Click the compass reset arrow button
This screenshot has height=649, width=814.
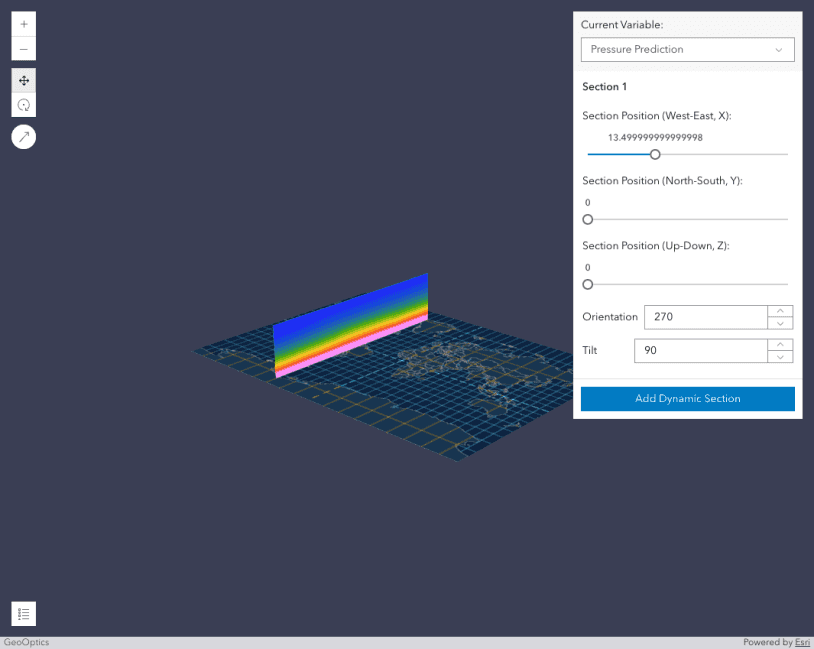(23, 136)
